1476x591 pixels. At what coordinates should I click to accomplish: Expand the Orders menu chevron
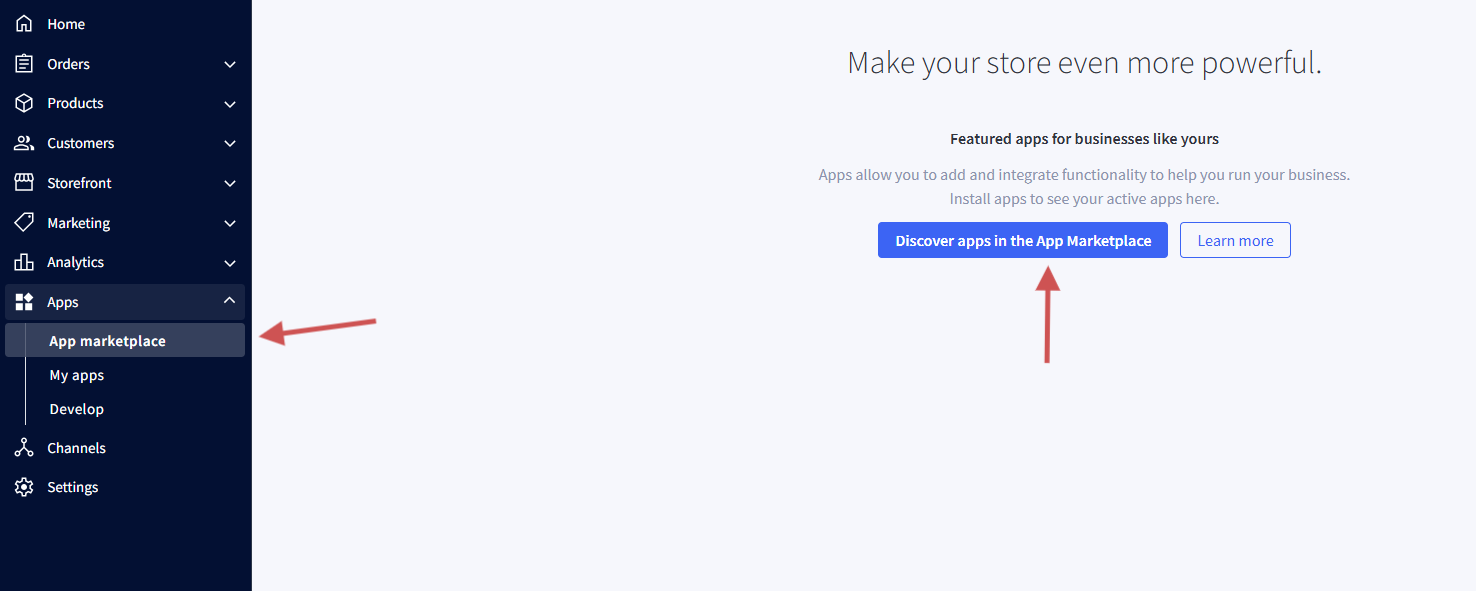click(230, 64)
